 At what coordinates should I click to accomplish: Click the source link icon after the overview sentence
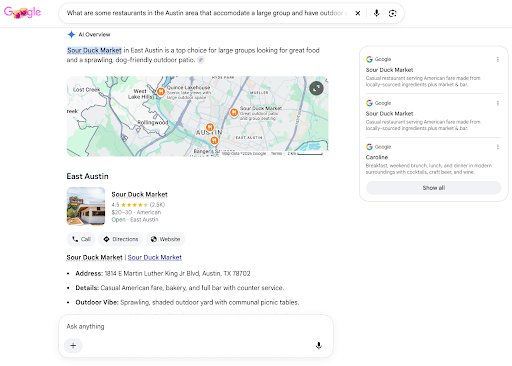201,60
